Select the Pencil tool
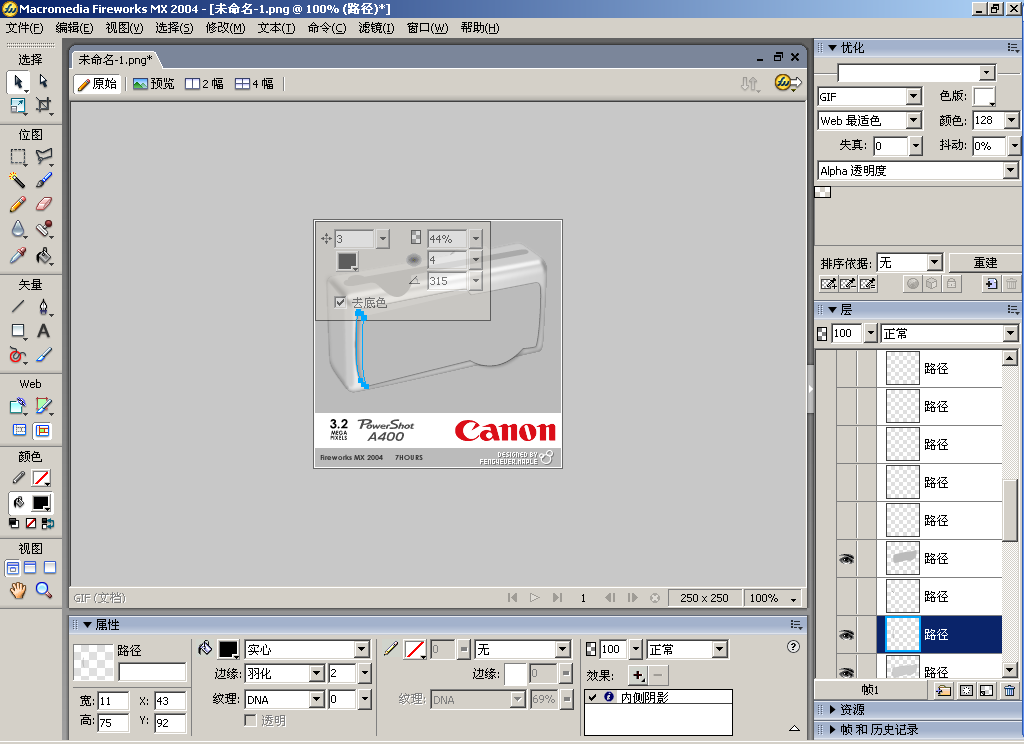 coord(18,204)
